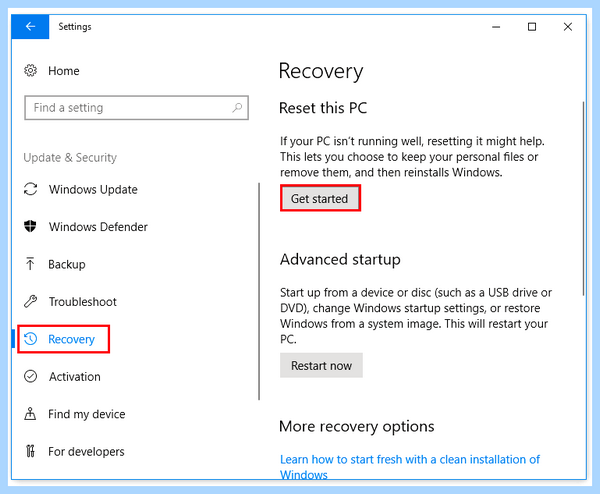The height and width of the screenshot is (494, 600).
Task: Click the Find my device person icon
Action: coord(30,414)
